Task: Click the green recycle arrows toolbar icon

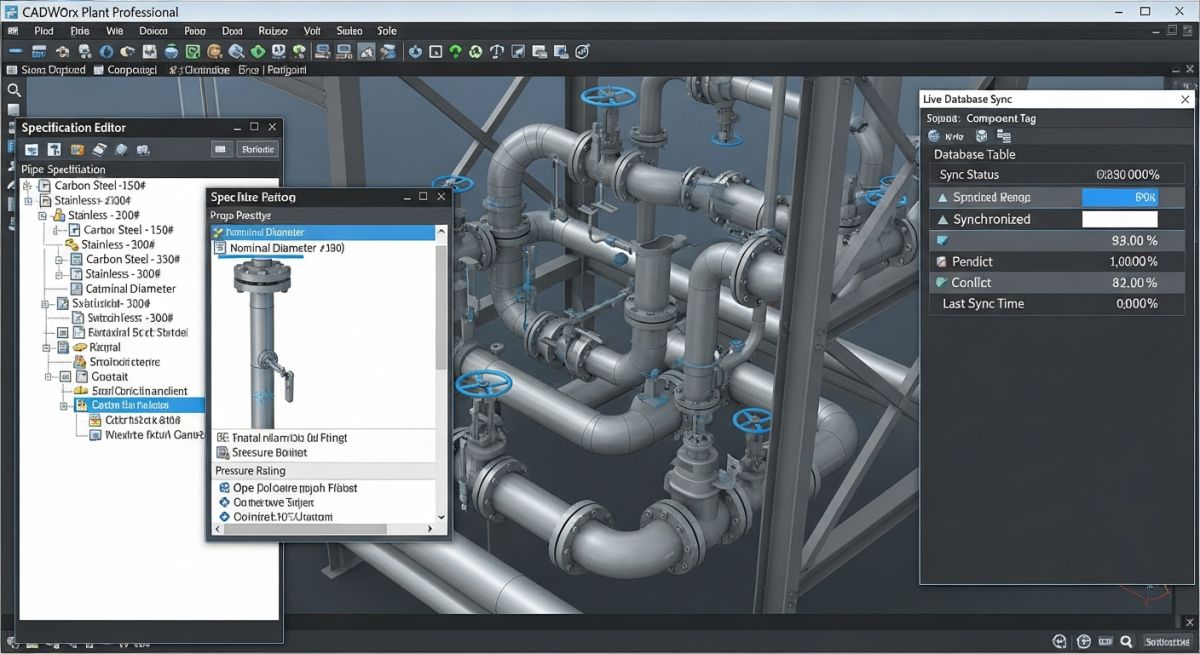Action: [x=477, y=51]
